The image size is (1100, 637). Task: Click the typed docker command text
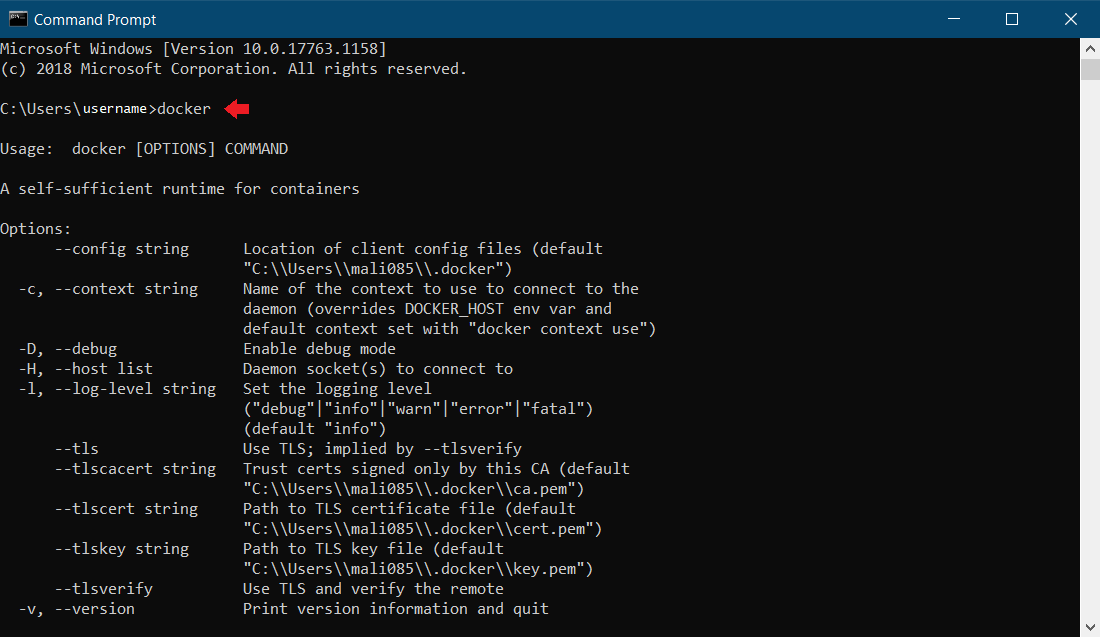184,109
